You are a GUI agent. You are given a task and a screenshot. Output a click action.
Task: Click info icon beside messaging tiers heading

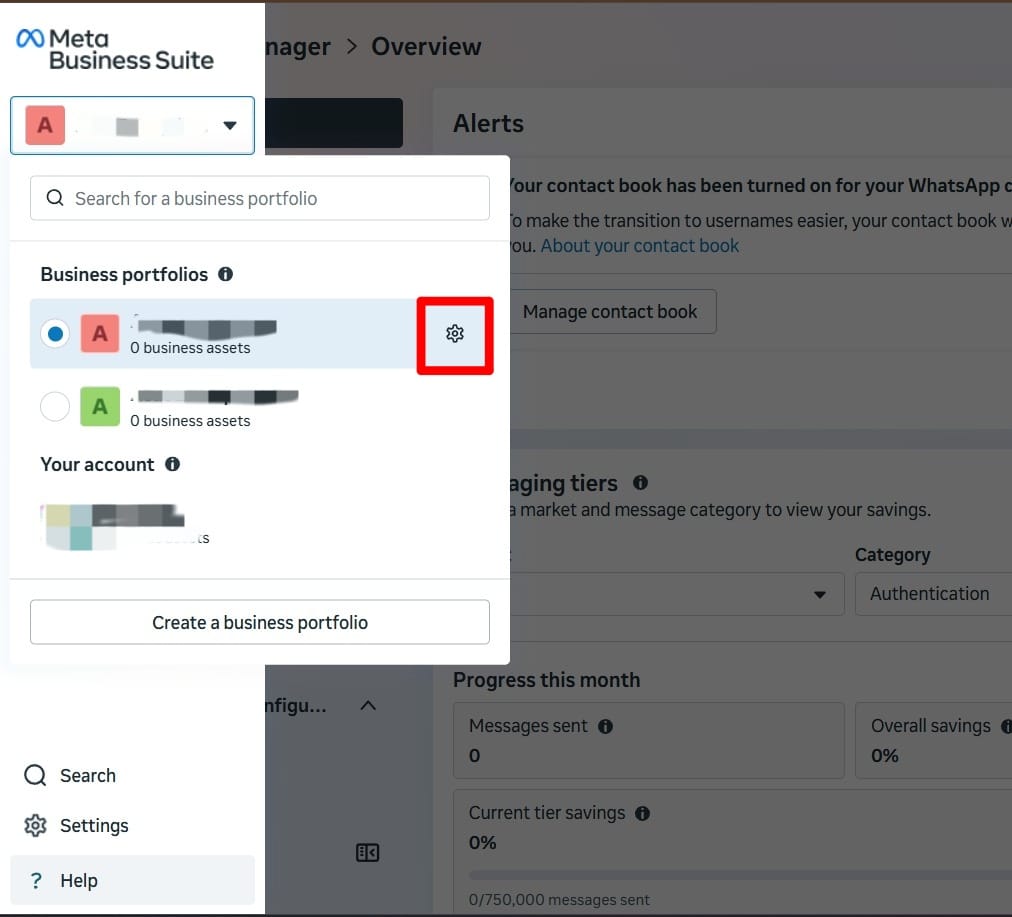pyautogui.click(x=640, y=482)
